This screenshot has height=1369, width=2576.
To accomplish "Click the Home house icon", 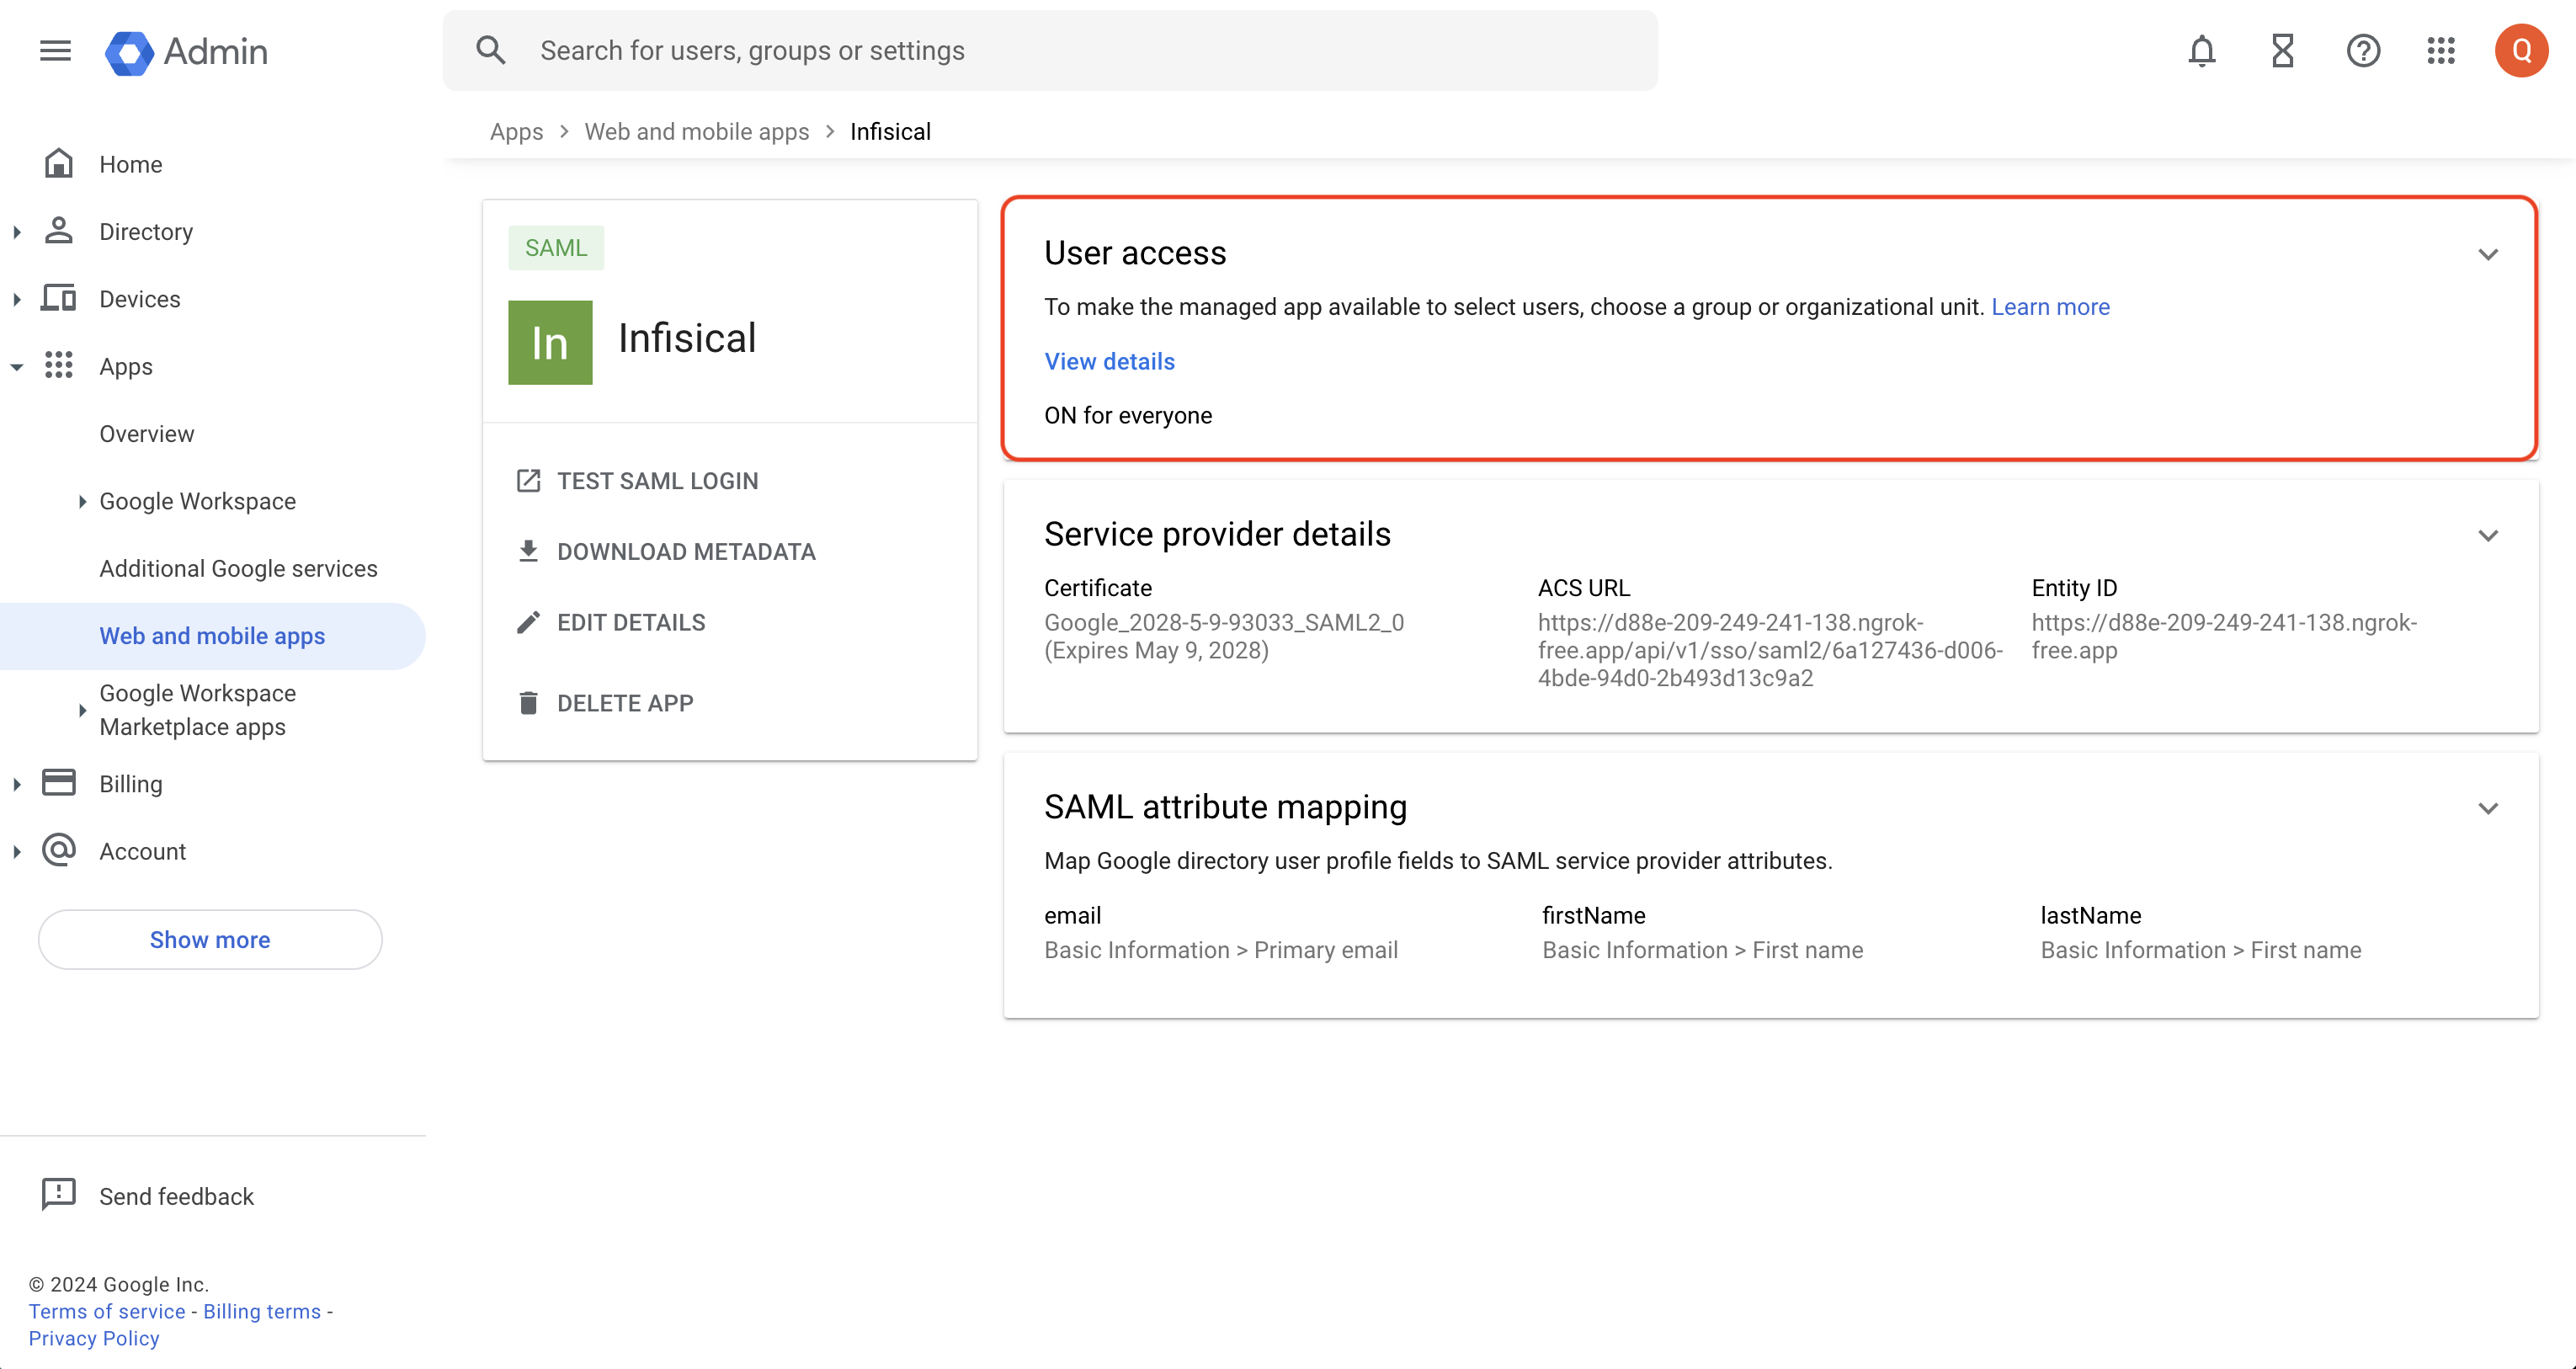I will (58, 163).
